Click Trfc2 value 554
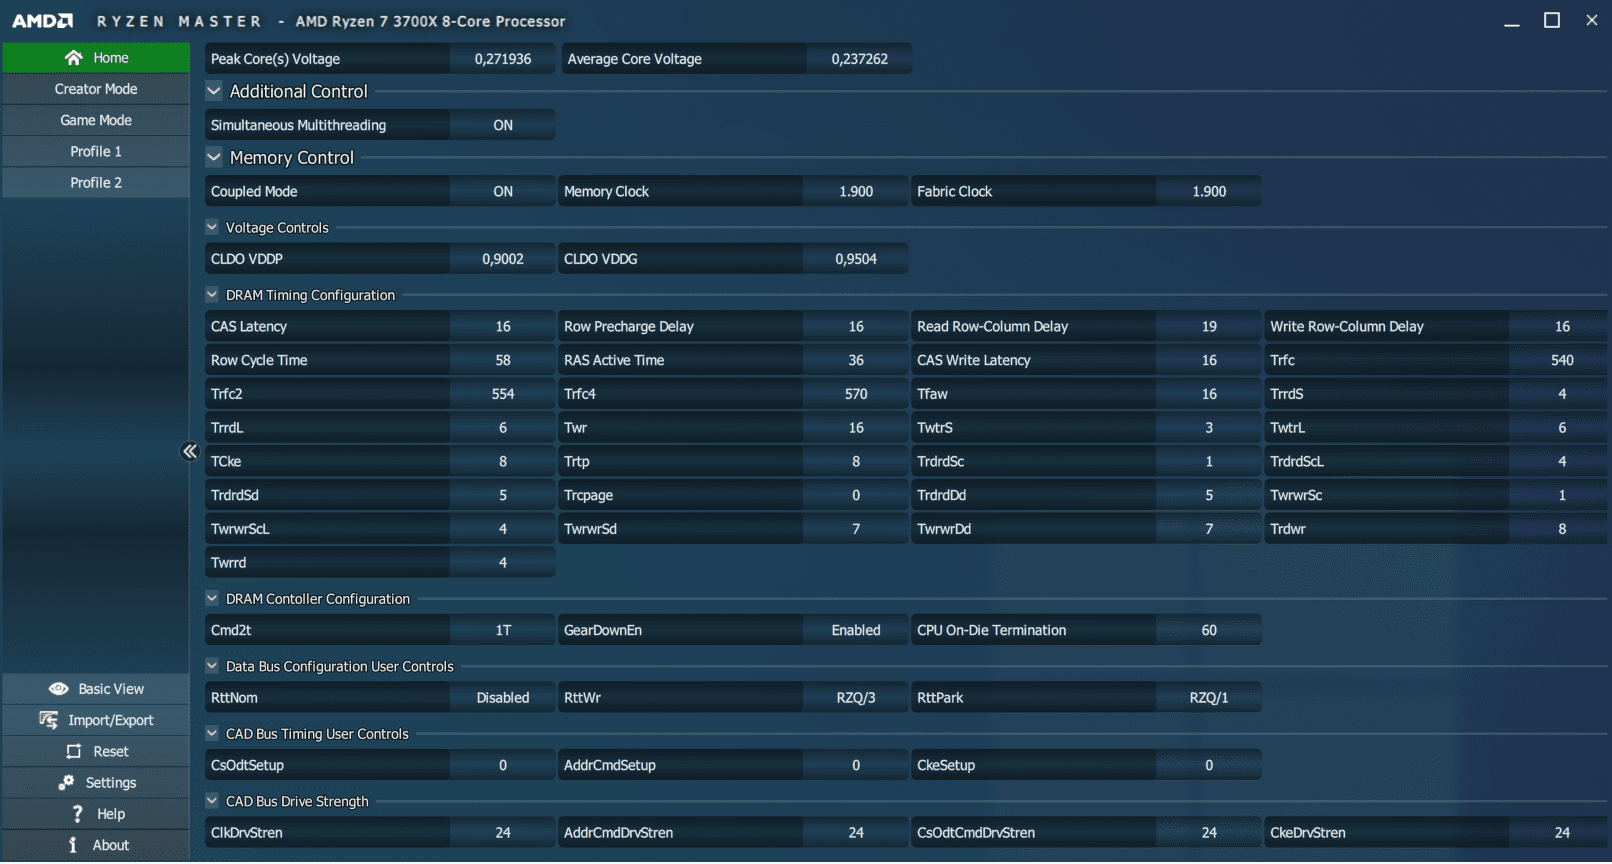This screenshot has width=1612, height=864. click(503, 394)
